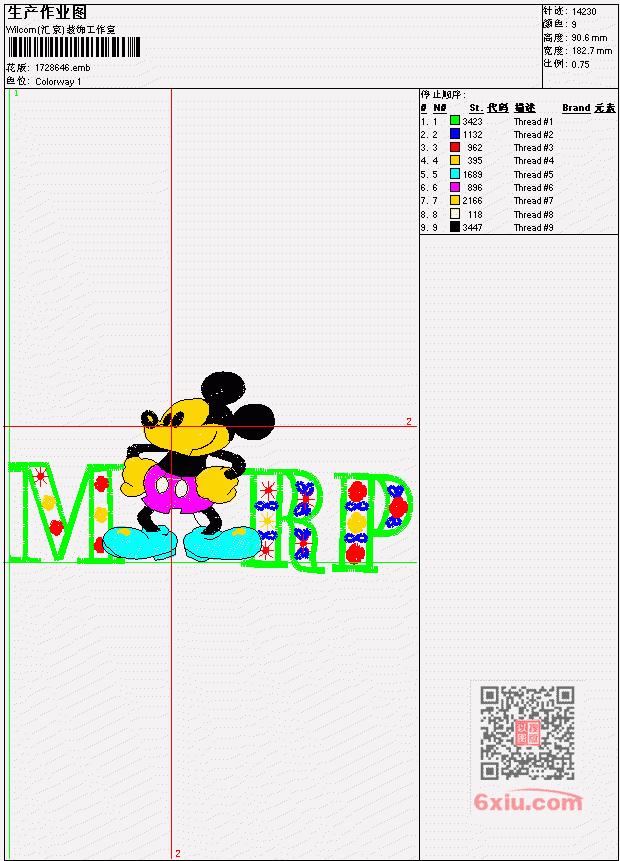This screenshot has width=620, height=861.
Task: Click stitch count 2166
Action: pos(472,201)
